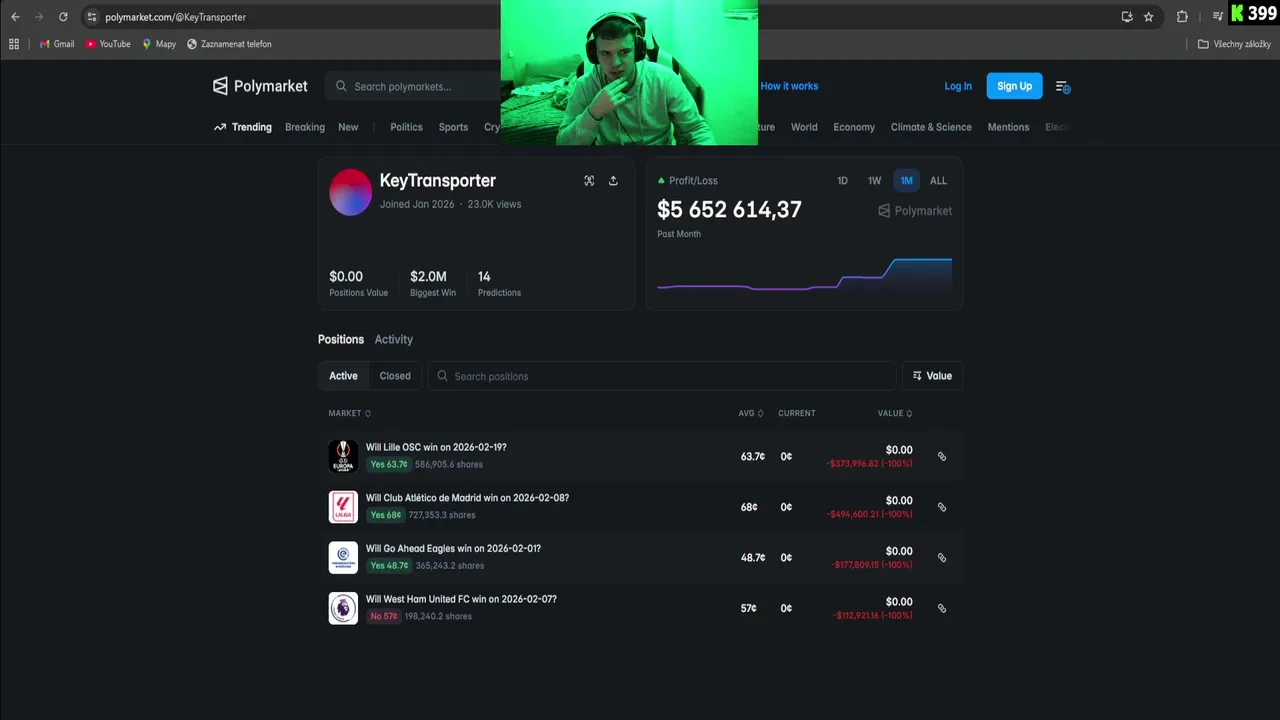The image size is (1280, 720).
Task: Open How it works link
Action: tap(789, 86)
